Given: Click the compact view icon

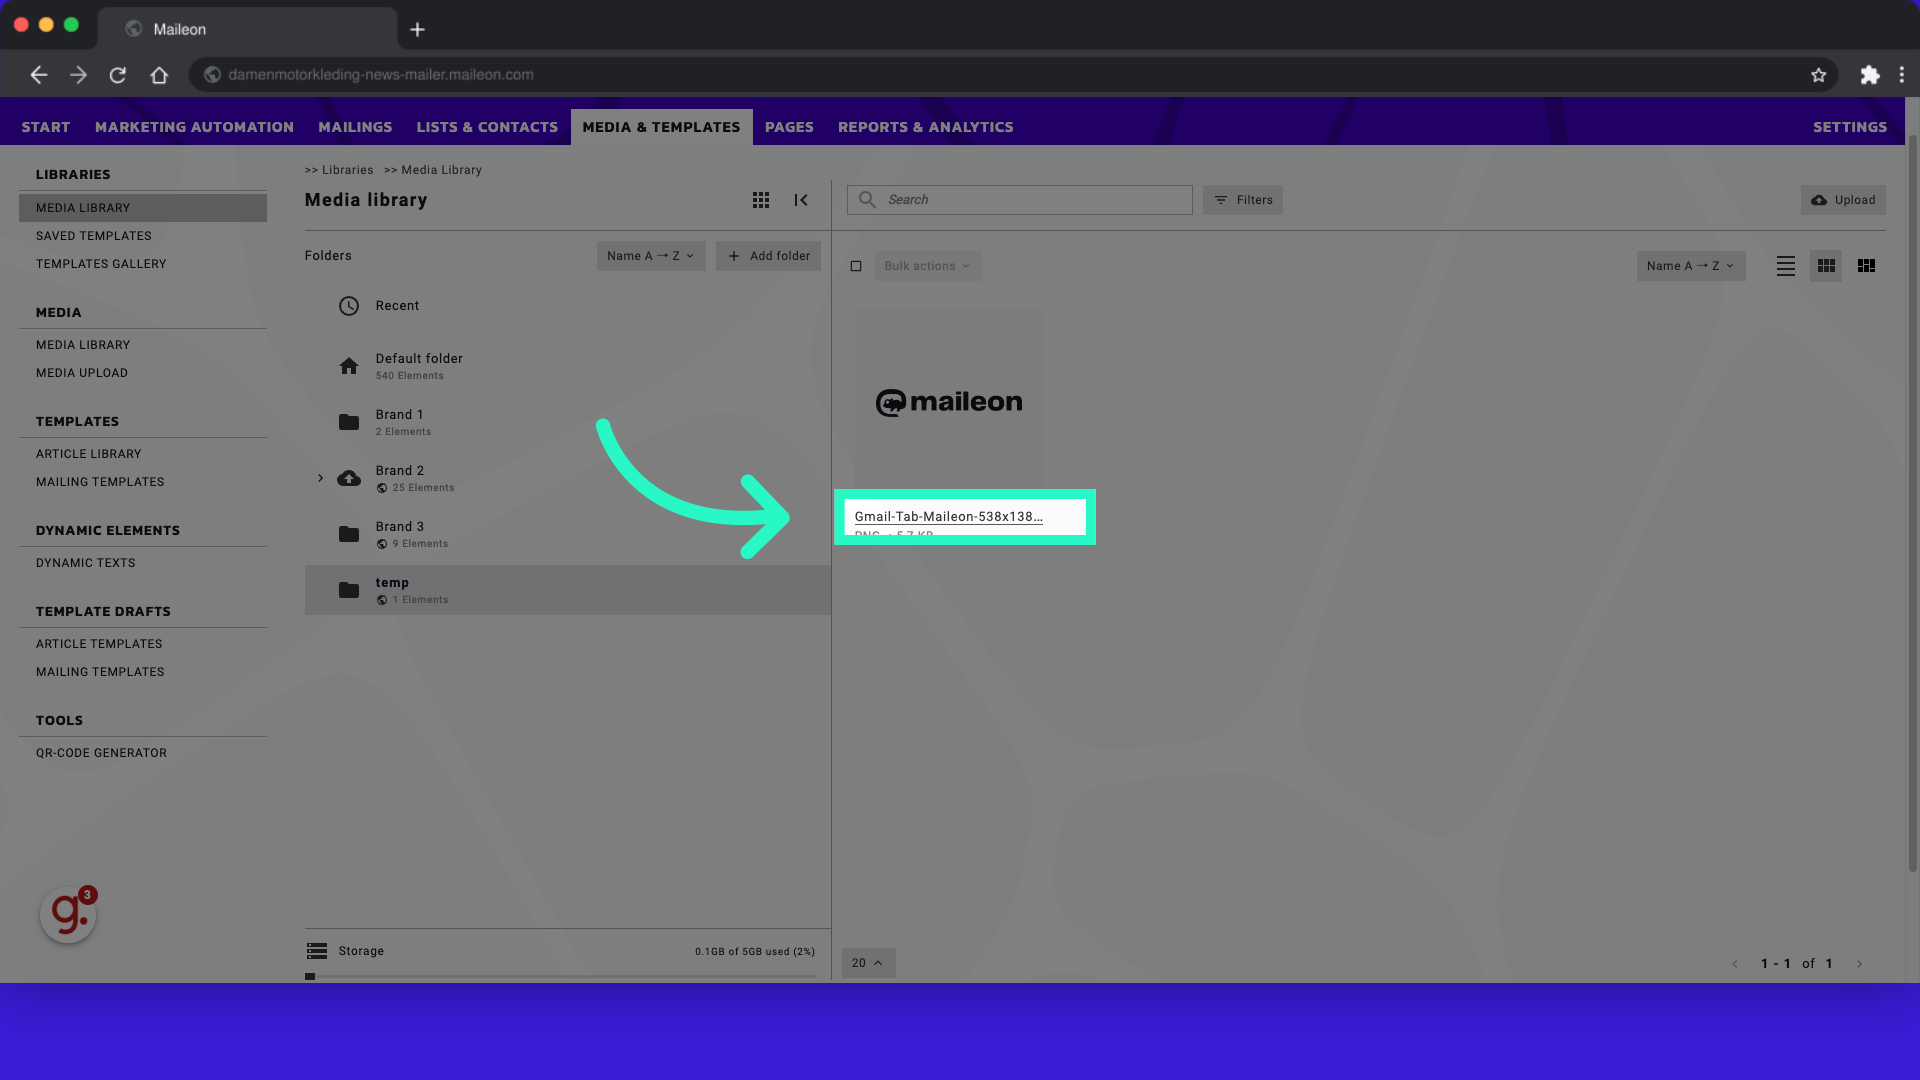Looking at the screenshot, I should 1867,265.
